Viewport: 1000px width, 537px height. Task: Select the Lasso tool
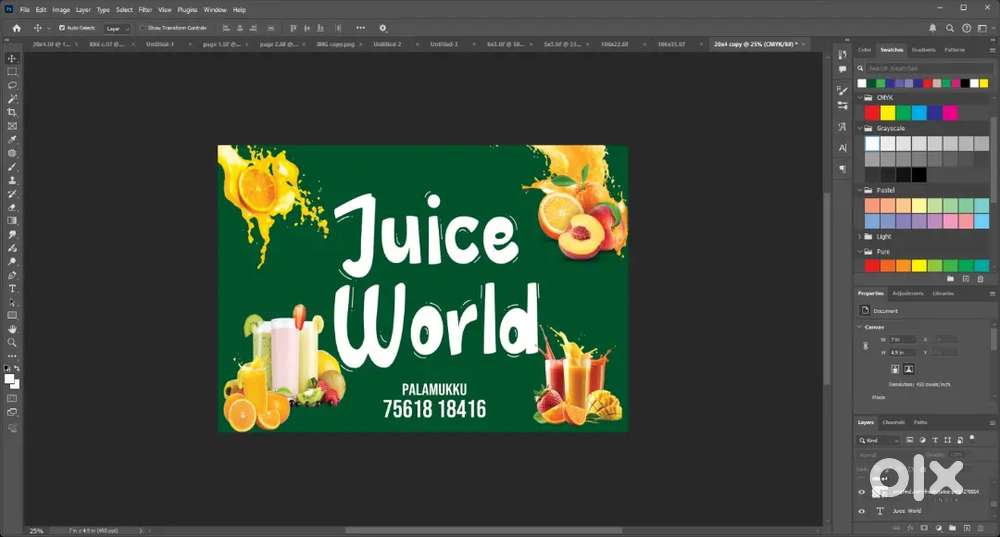12,85
